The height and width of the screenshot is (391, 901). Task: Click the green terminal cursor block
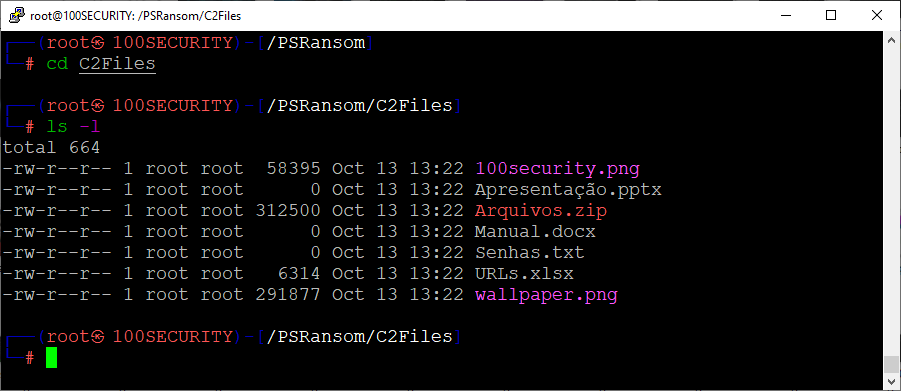pos(52,358)
